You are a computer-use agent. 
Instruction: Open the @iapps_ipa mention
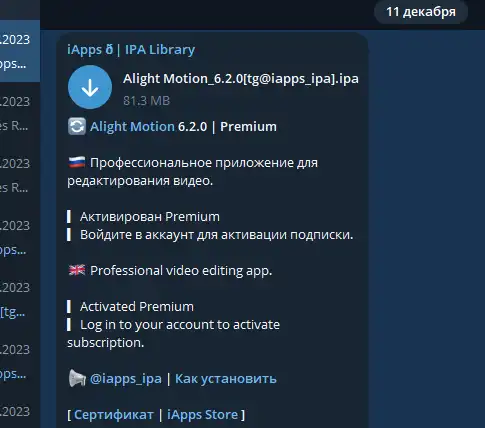point(126,379)
